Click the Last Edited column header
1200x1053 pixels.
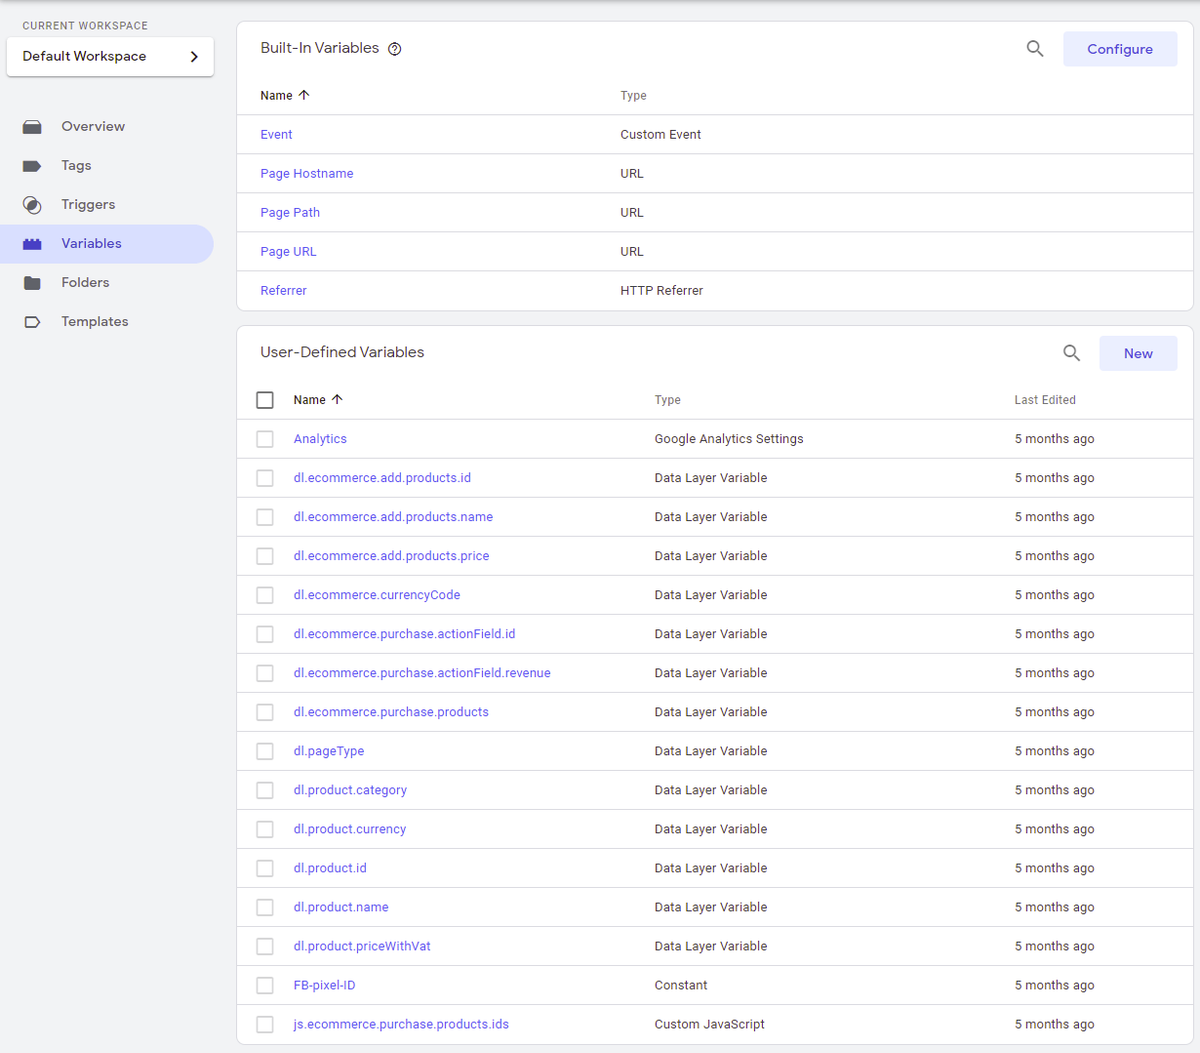coord(1045,400)
